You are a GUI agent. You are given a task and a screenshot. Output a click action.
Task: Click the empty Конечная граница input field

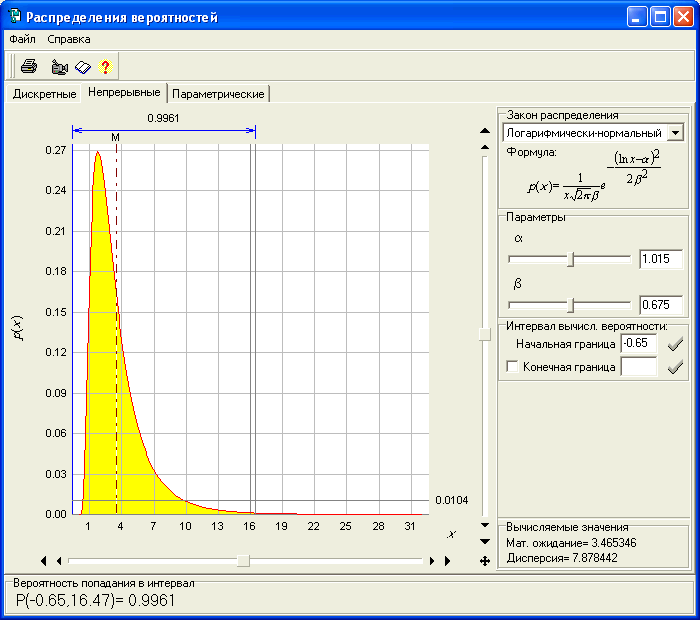(x=639, y=366)
